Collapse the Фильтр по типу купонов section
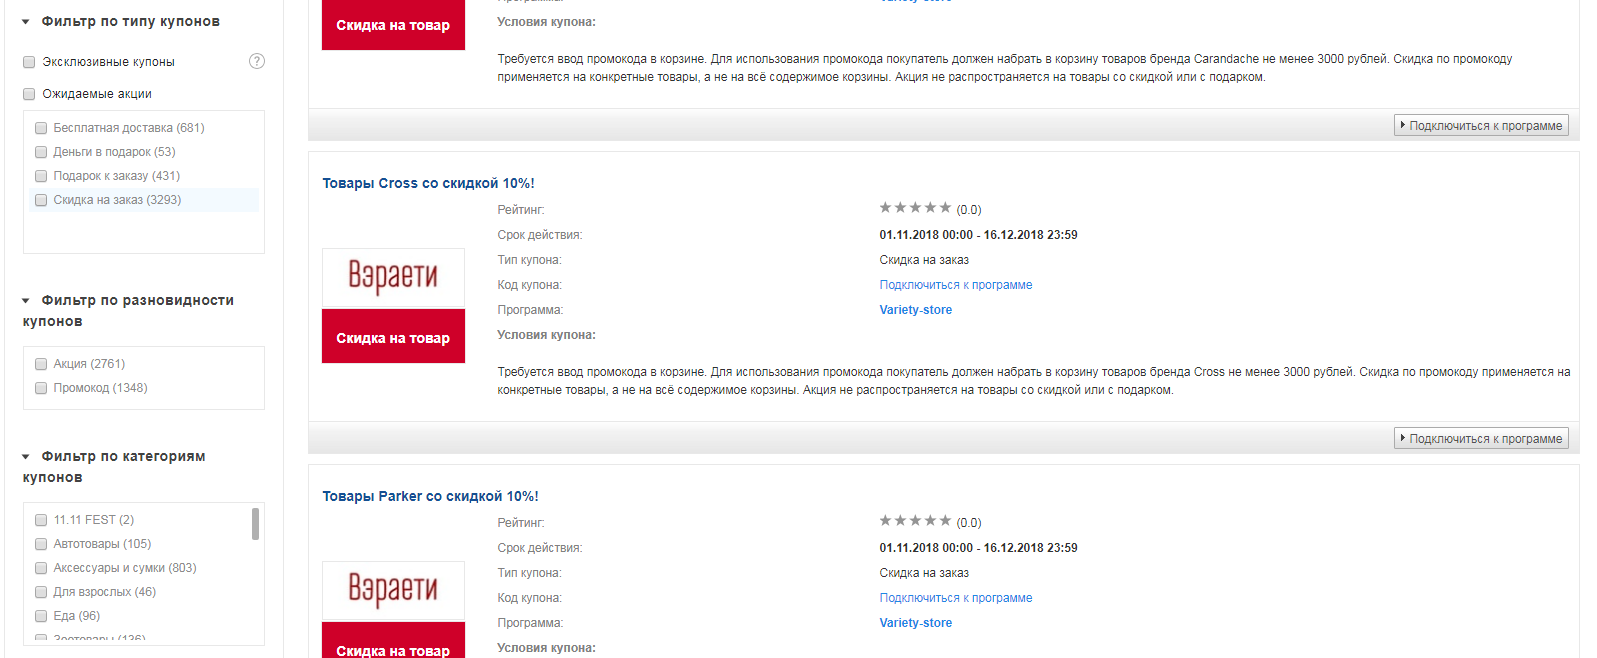Image resolution: width=1597 pixels, height=658 pixels. [26, 21]
